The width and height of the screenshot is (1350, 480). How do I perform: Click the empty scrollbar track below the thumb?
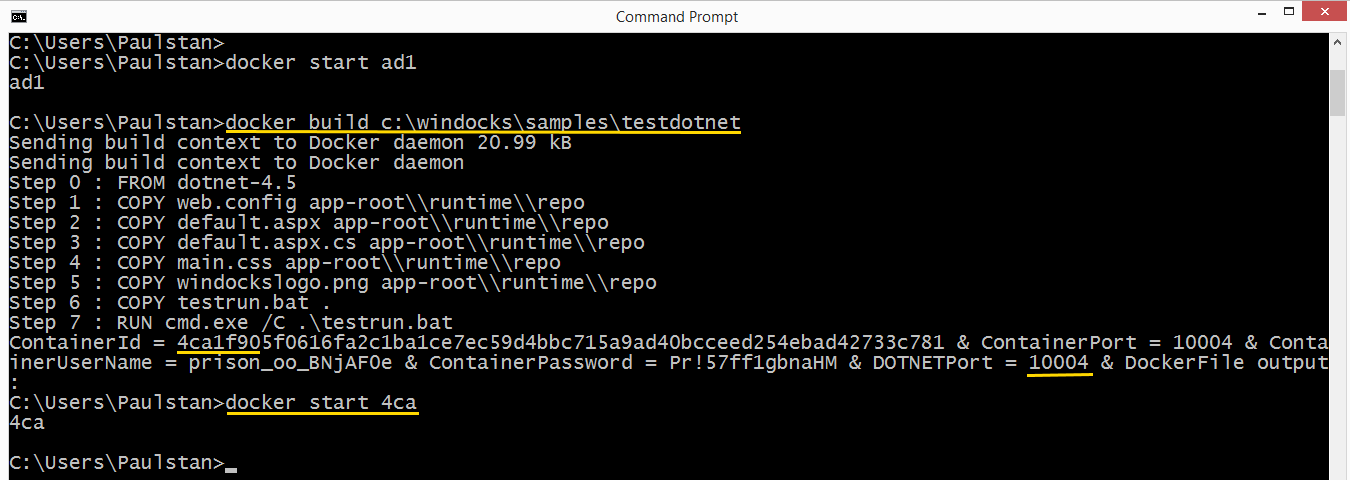point(1339,300)
